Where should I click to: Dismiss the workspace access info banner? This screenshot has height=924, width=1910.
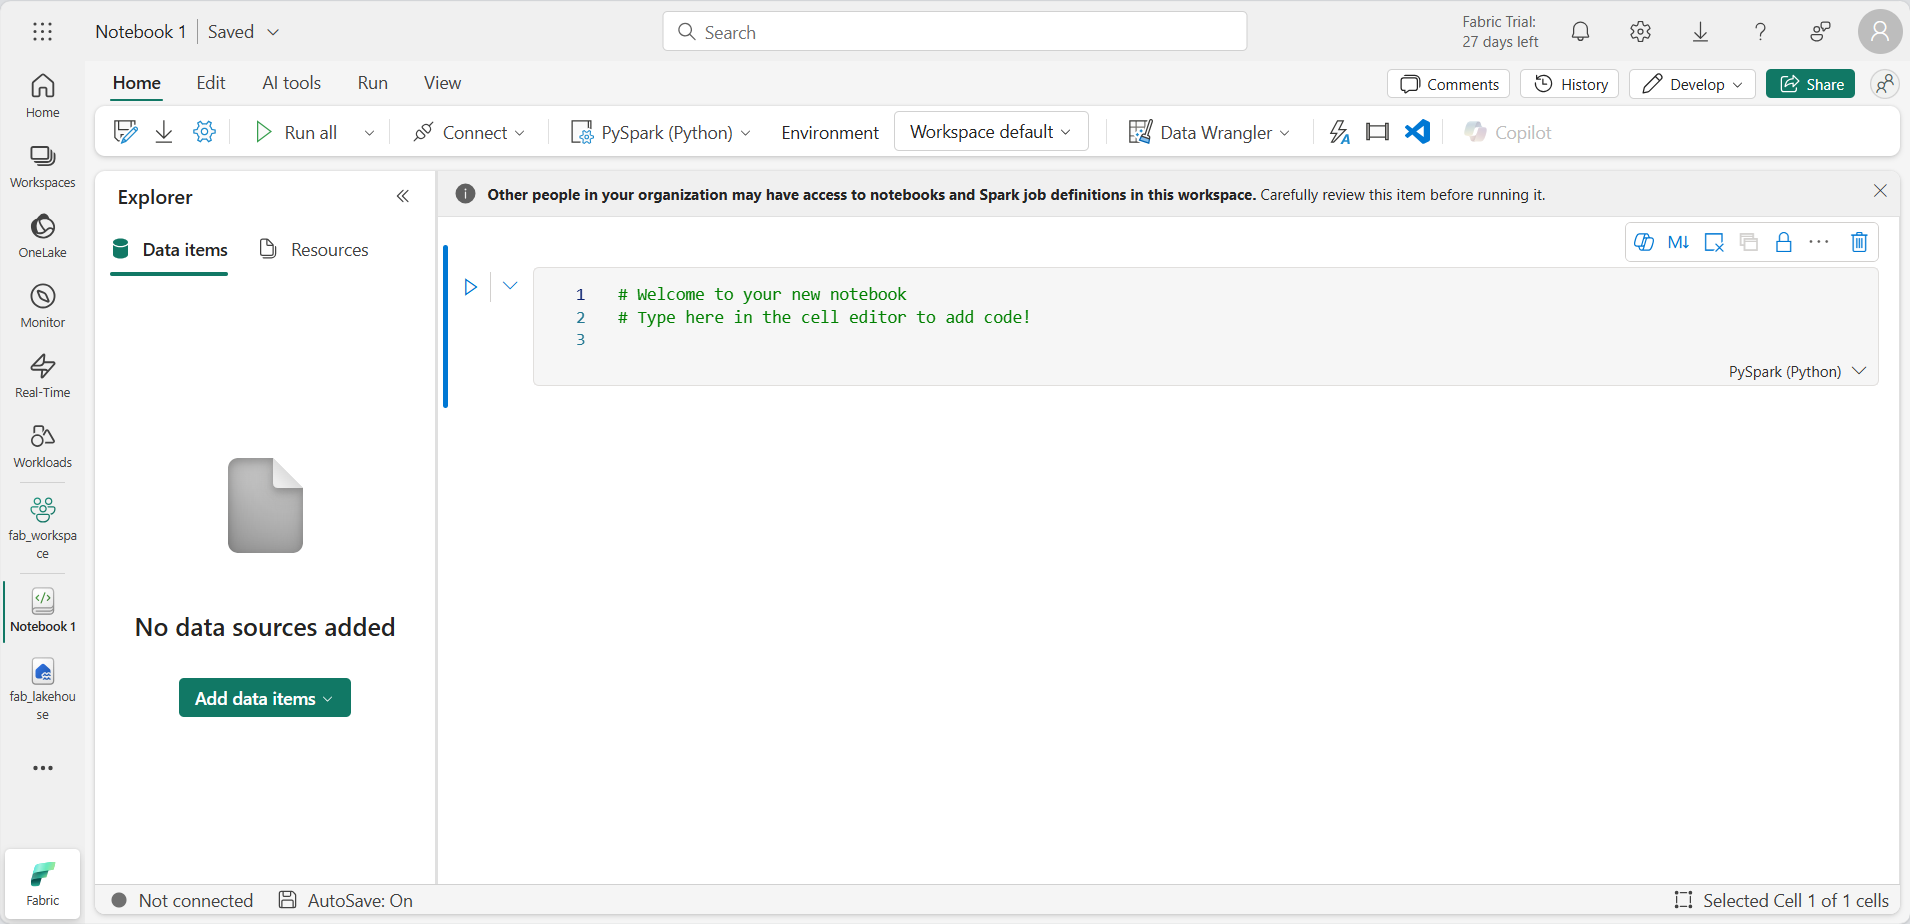click(x=1880, y=191)
